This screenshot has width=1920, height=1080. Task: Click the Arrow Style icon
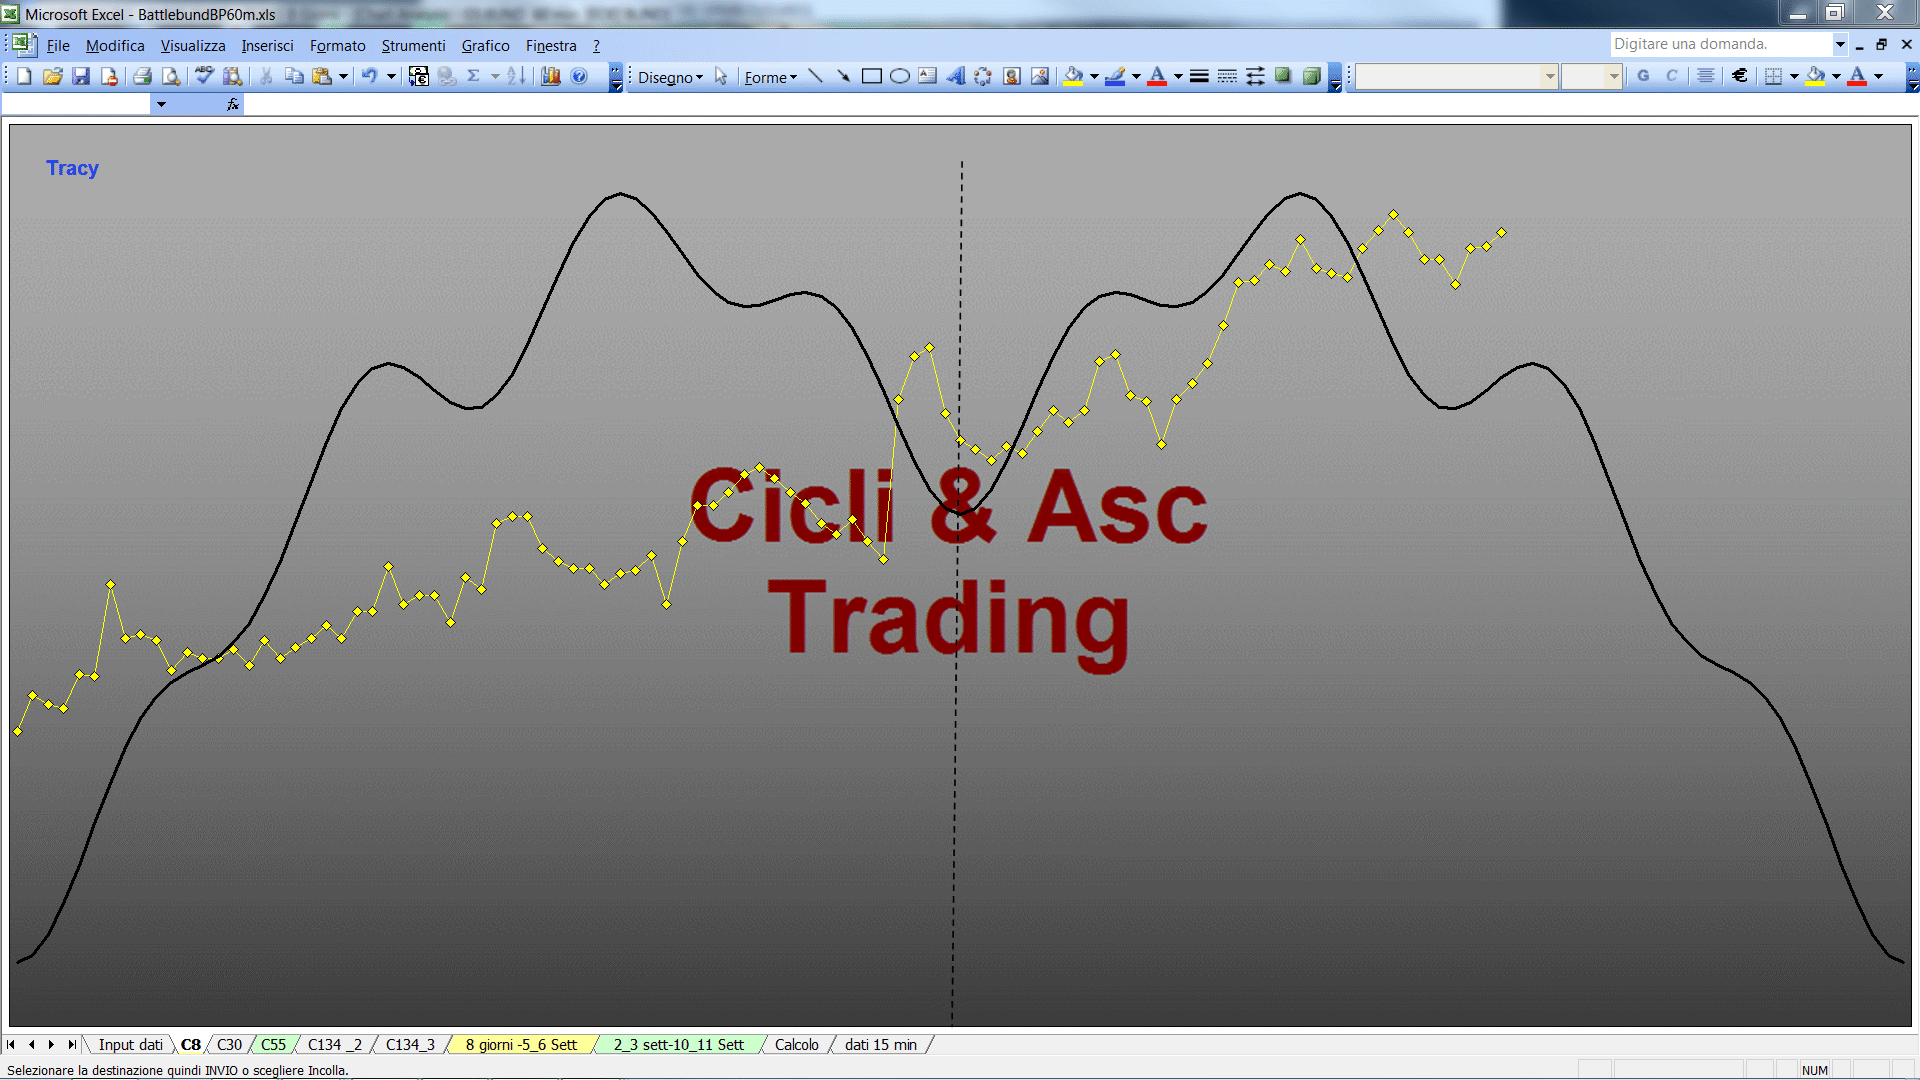tap(1255, 76)
